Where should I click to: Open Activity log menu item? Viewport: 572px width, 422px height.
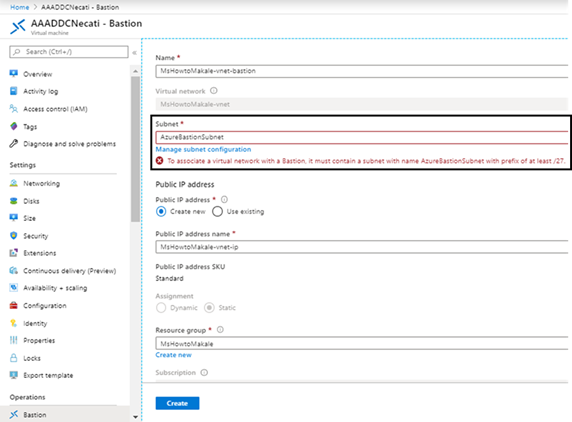coord(40,91)
